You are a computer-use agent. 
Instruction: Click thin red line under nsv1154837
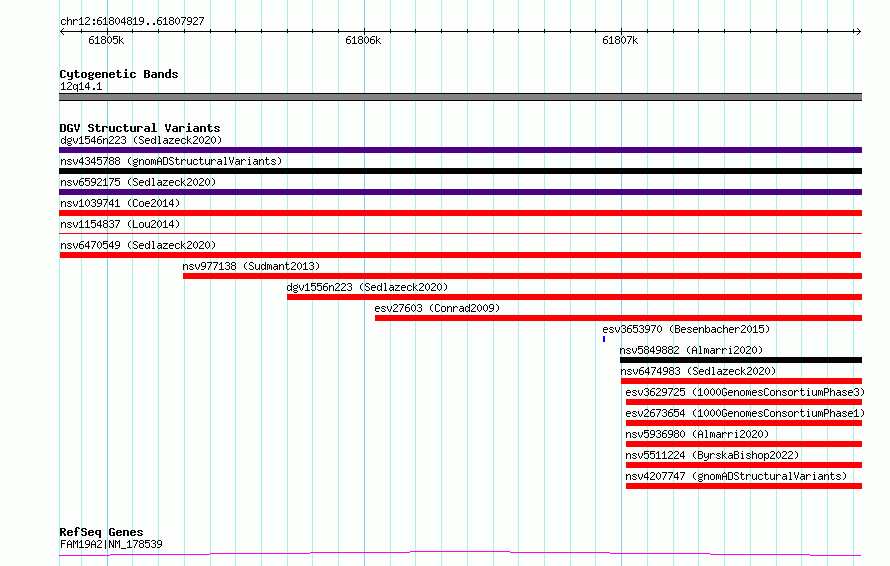pyautogui.click(x=460, y=233)
